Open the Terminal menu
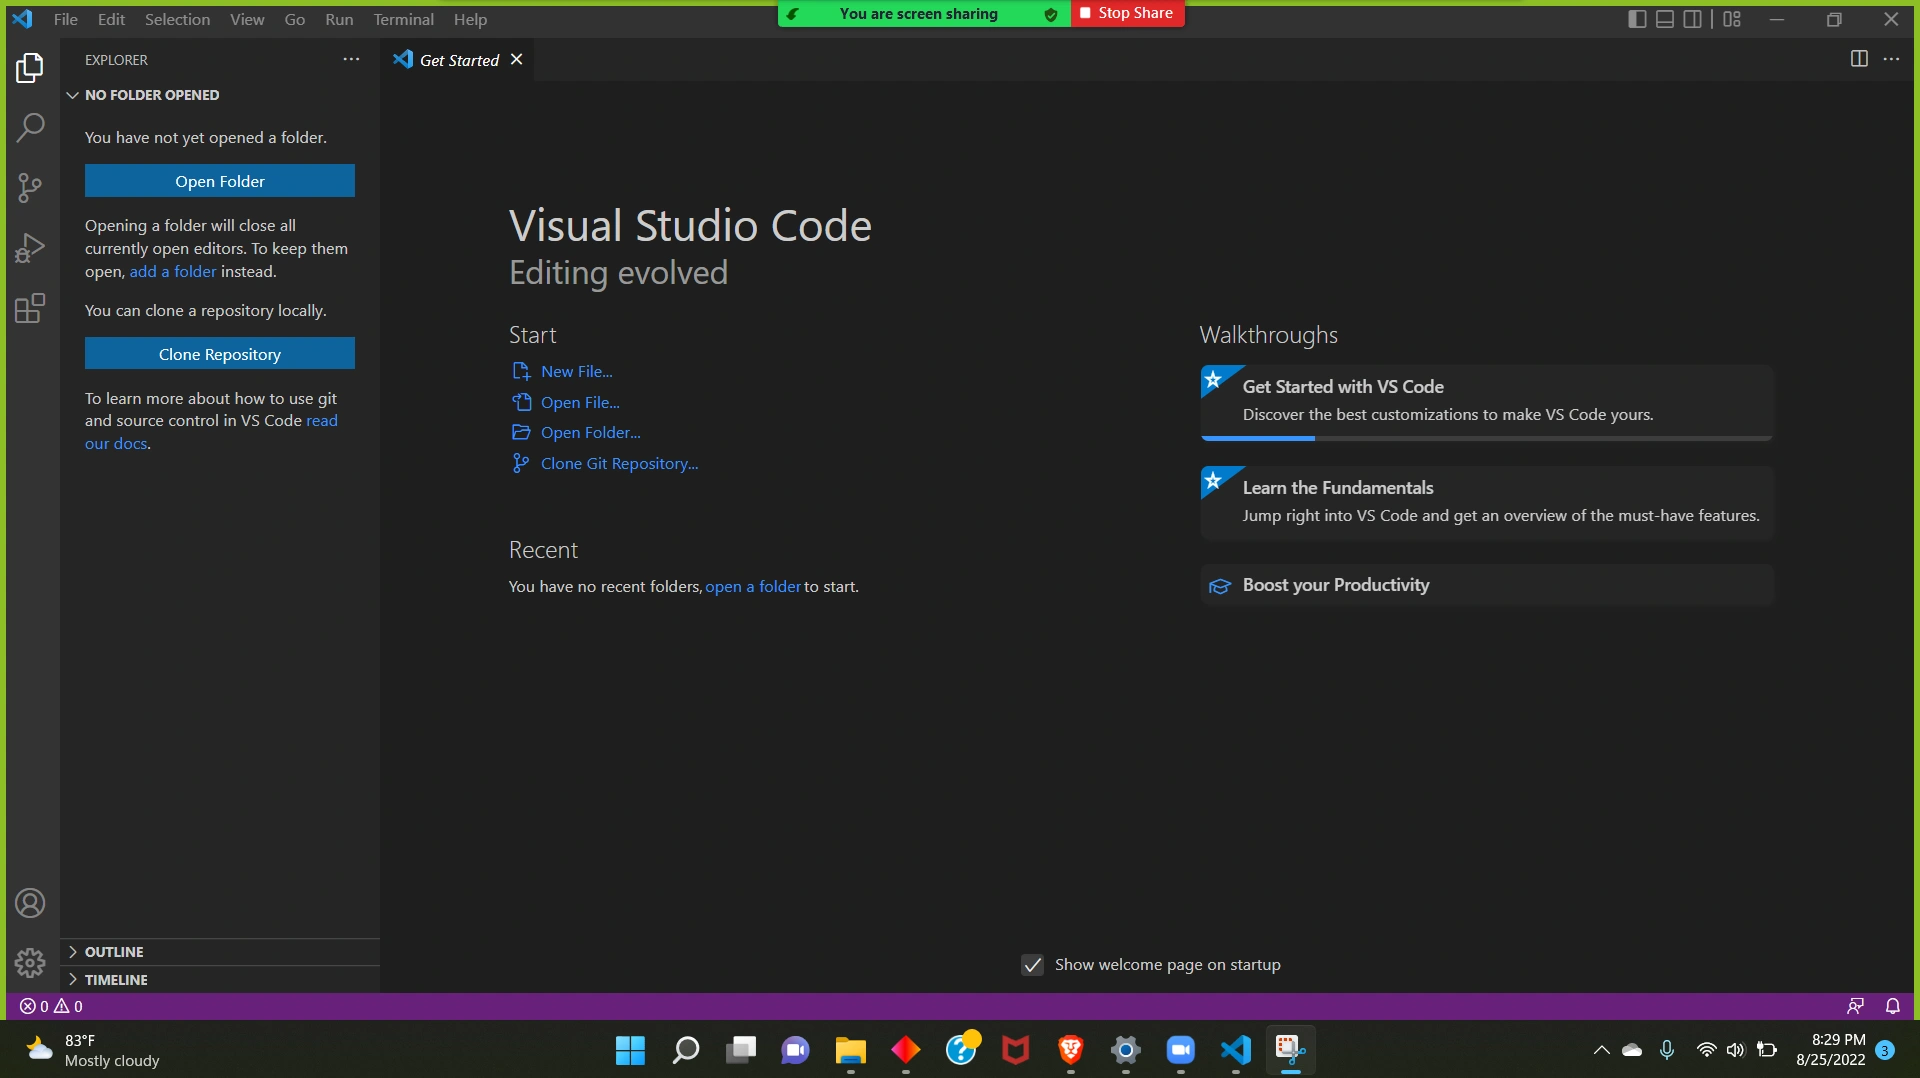The height and width of the screenshot is (1078, 1920). [x=403, y=19]
